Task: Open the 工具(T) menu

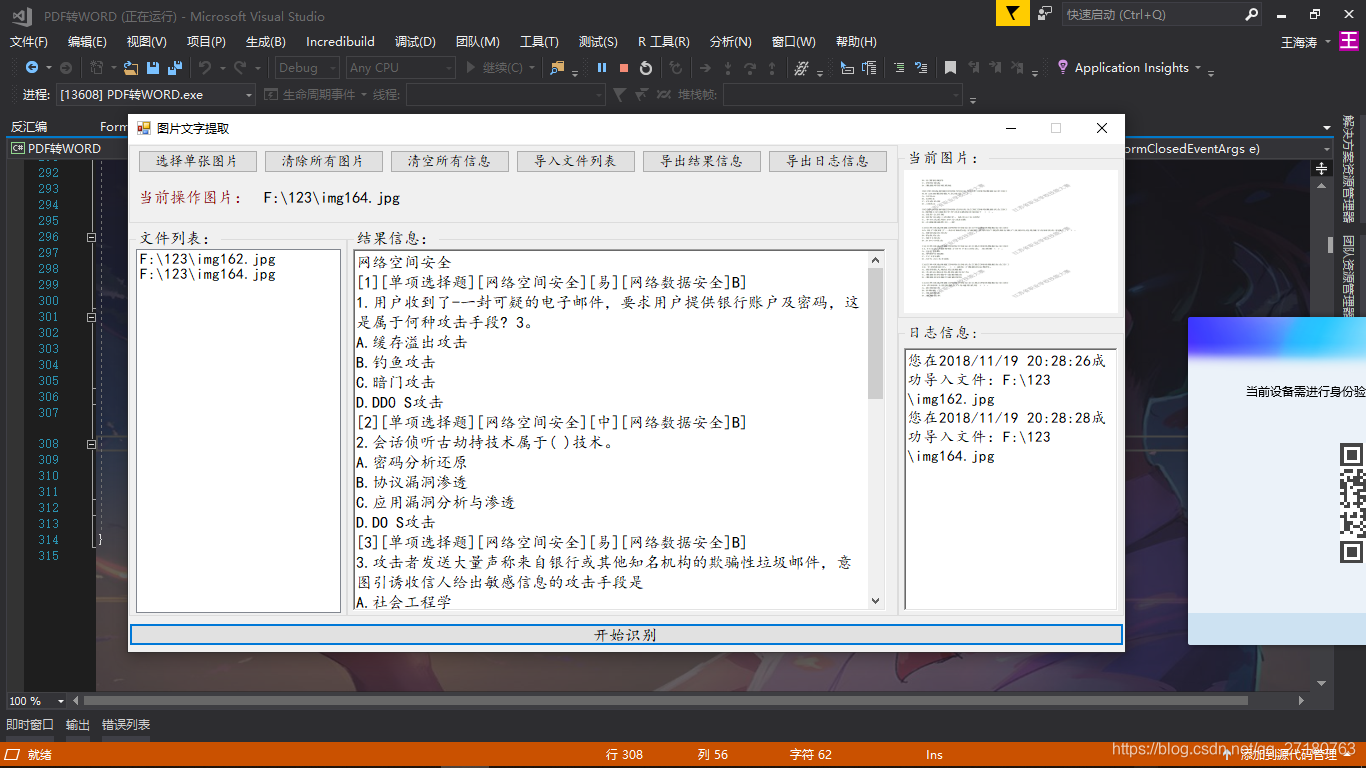Action: point(539,41)
